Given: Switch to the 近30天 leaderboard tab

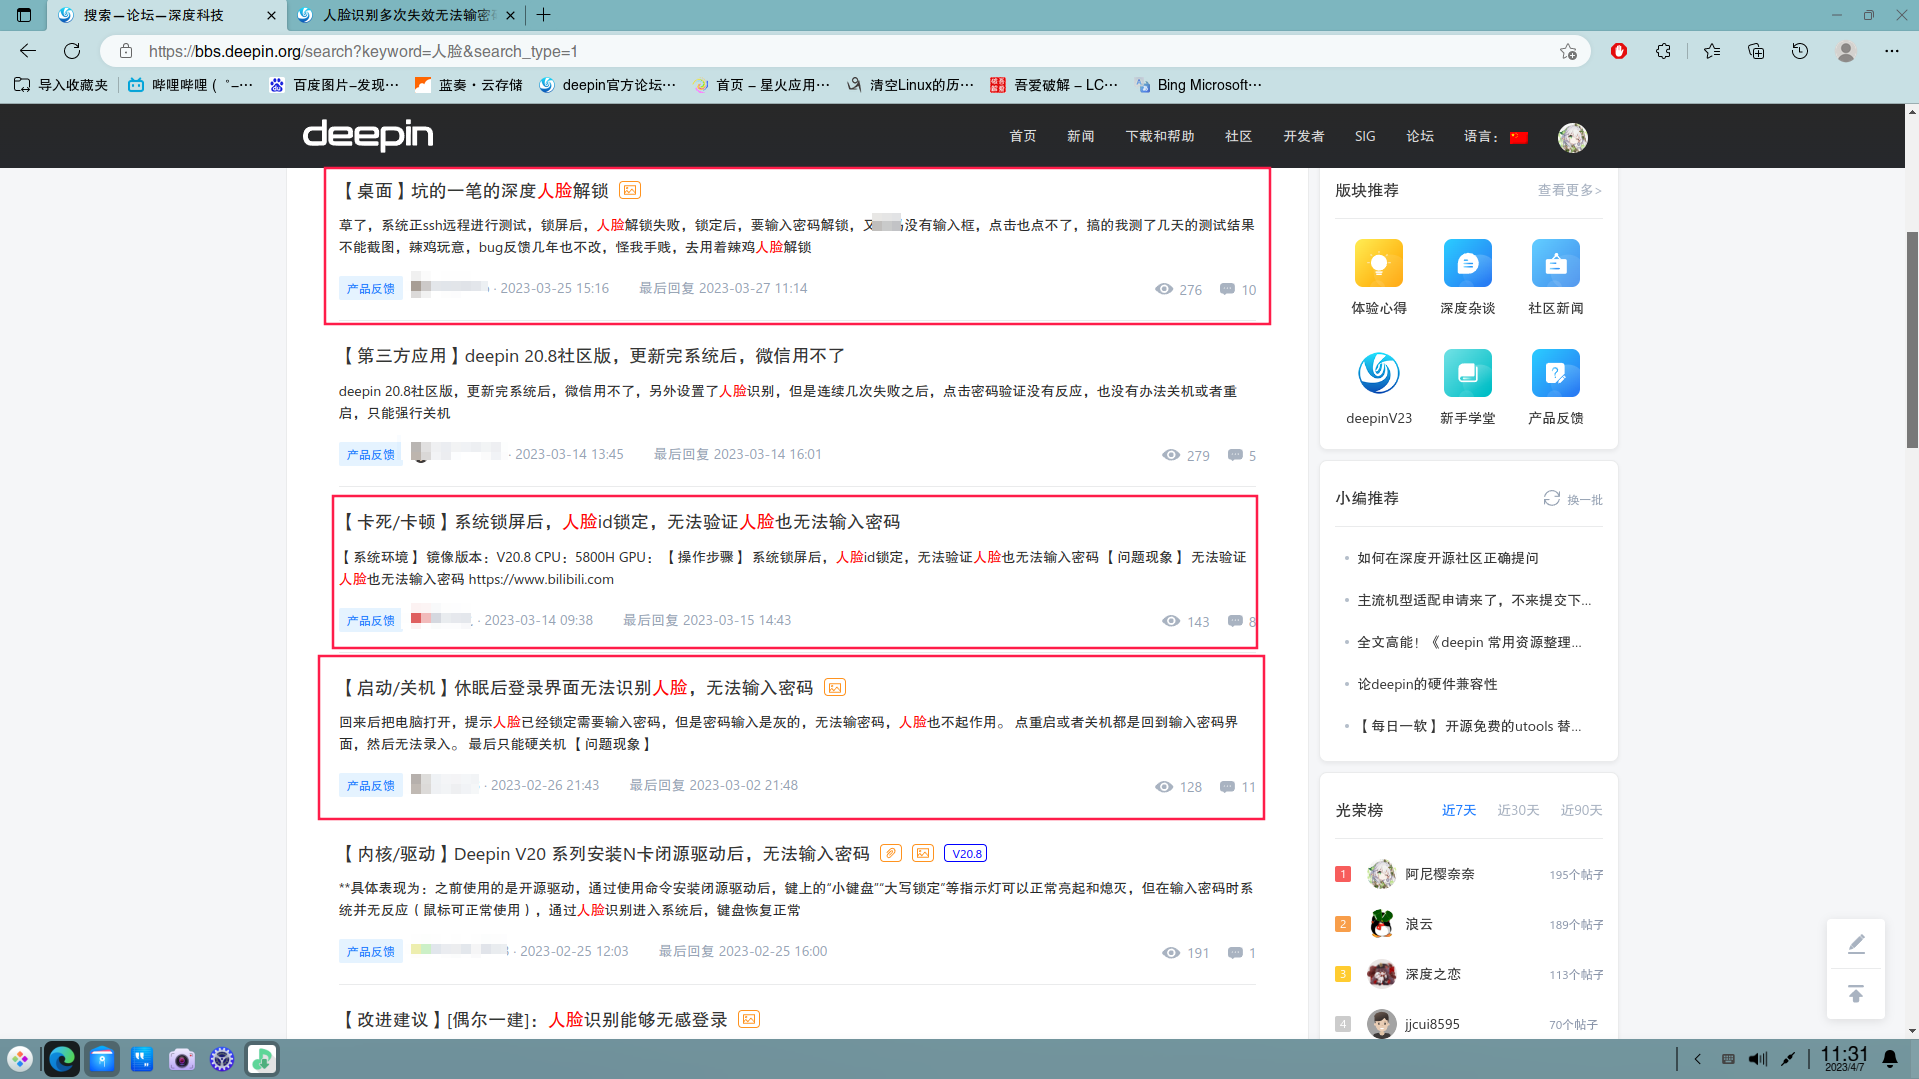Looking at the screenshot, I should tap(1518, 810).
